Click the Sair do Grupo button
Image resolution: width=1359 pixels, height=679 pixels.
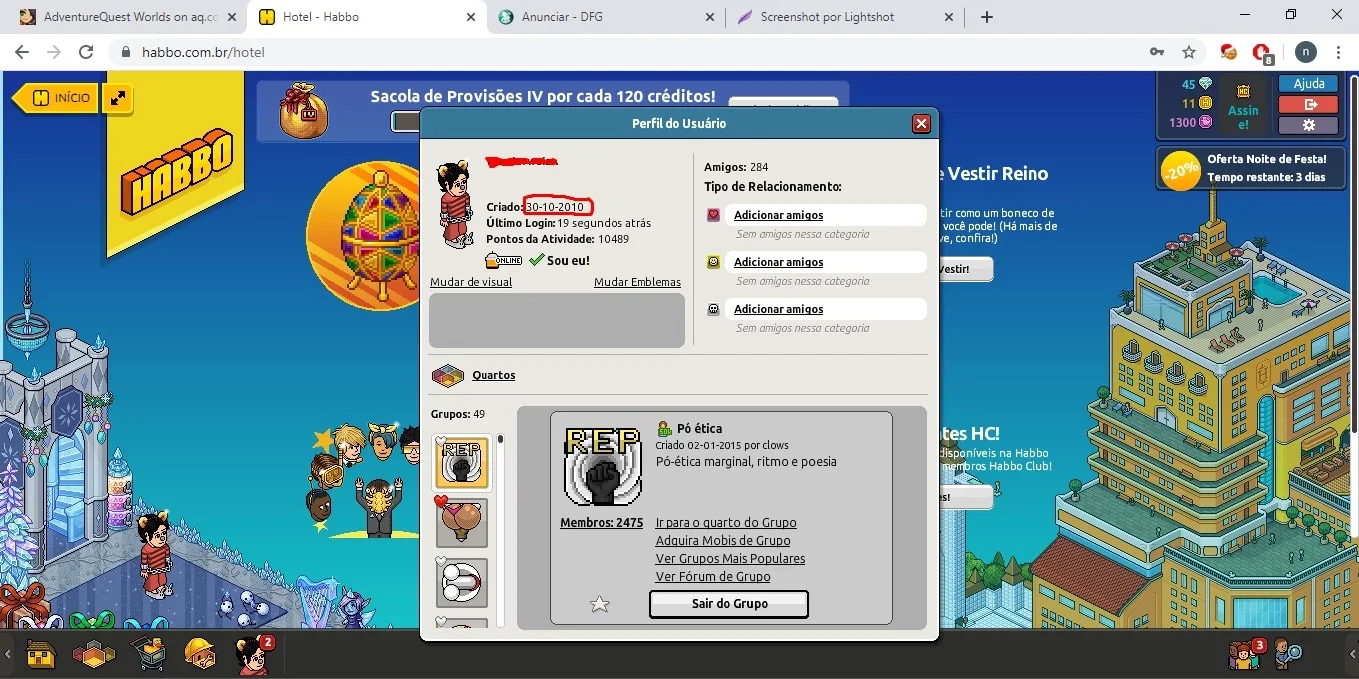pos(729,604)
